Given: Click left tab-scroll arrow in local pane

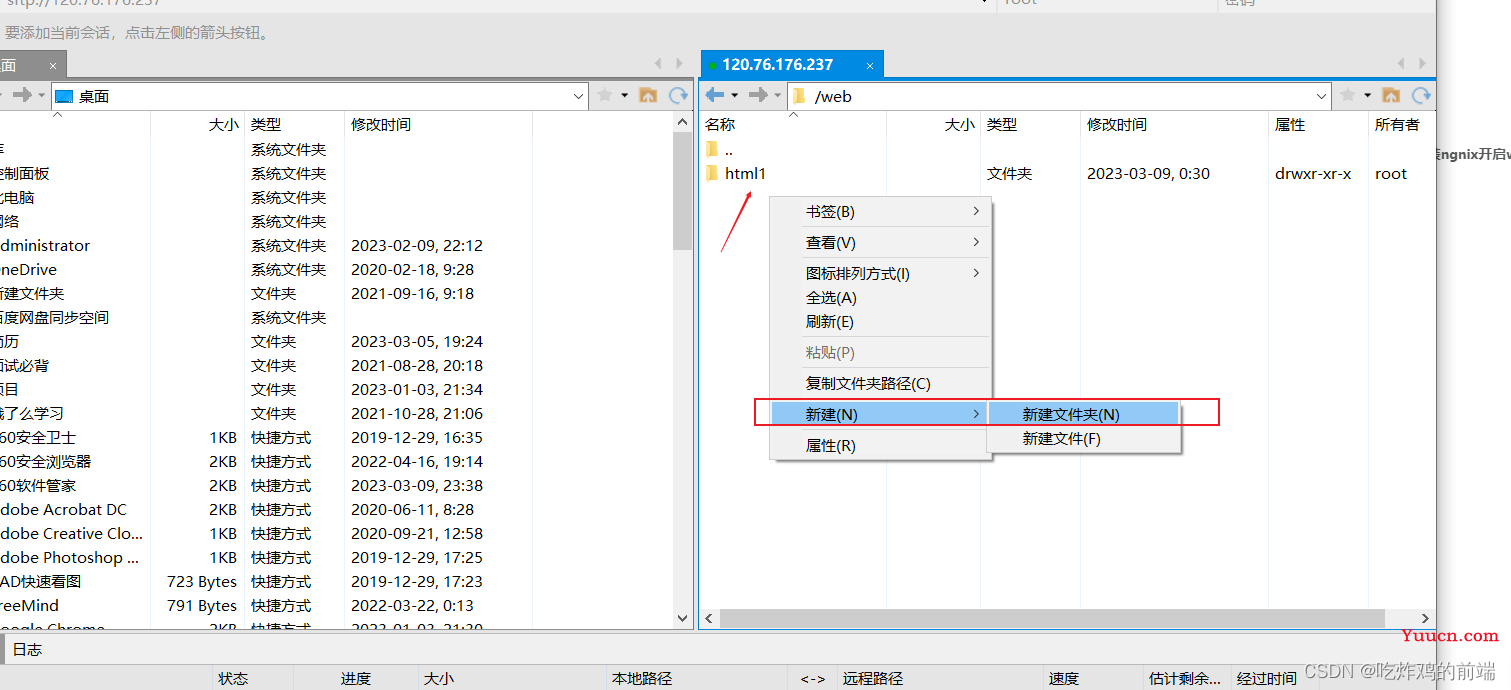Looking at the screenshot, I should click(657, 64).
